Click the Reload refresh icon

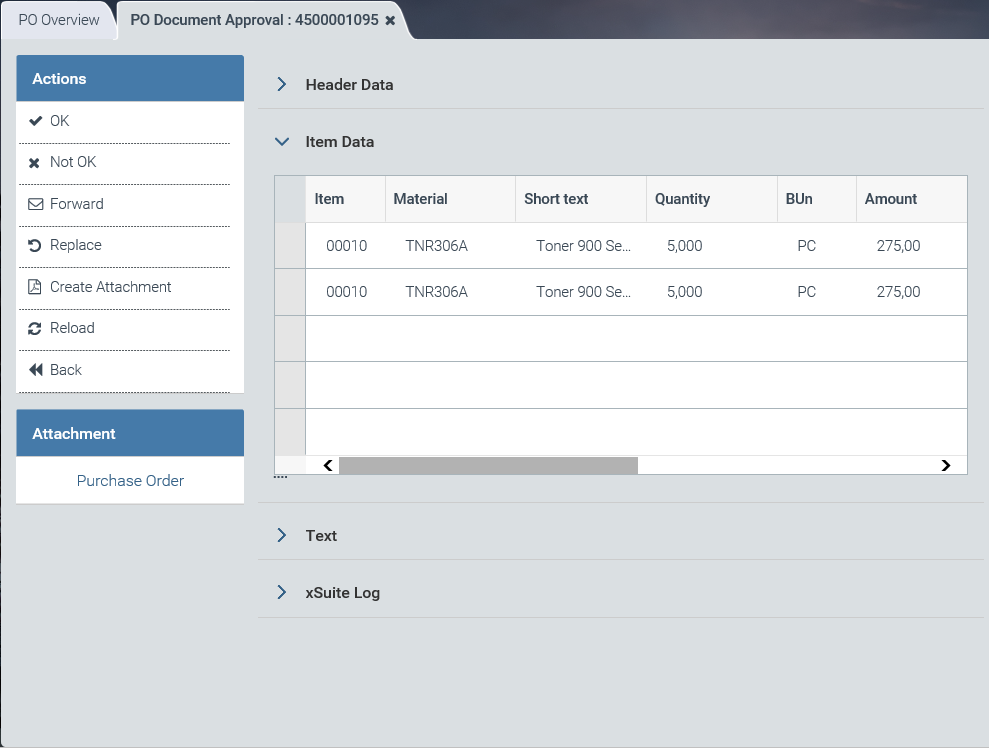(x=35, y=329)
